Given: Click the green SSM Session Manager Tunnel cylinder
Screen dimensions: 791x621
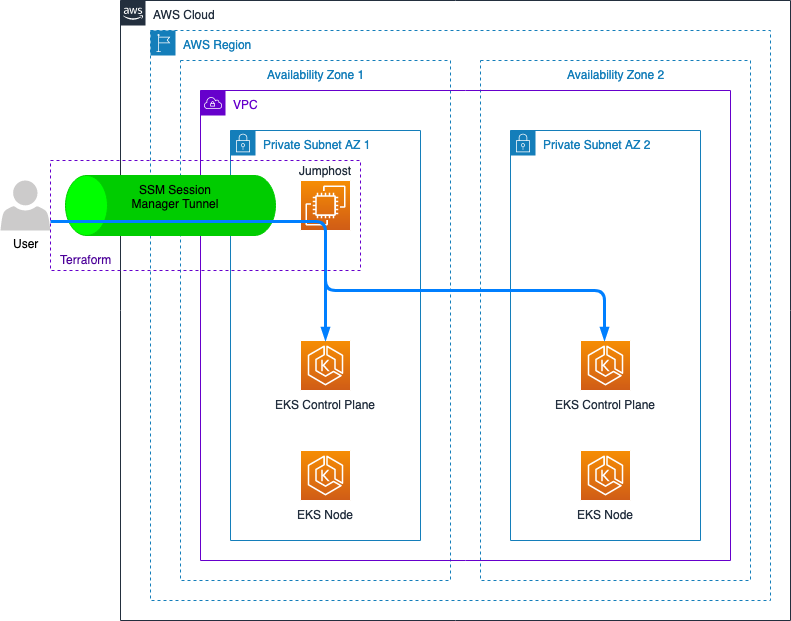Looking at the screenshot, I should [x=171, y=205].
